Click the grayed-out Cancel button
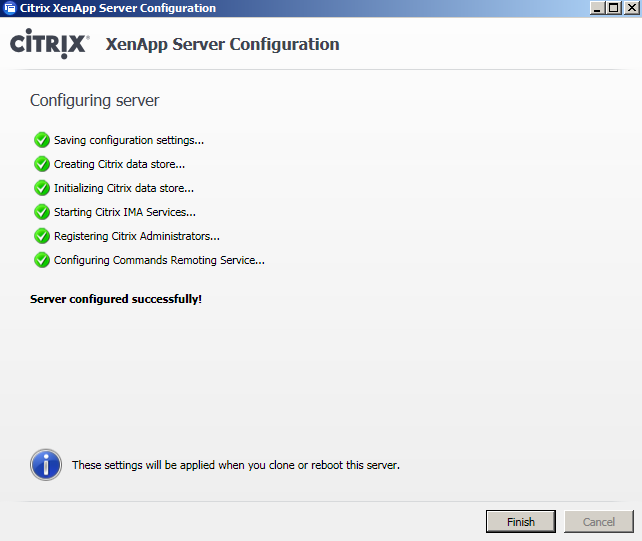 (x=599, y=521)
